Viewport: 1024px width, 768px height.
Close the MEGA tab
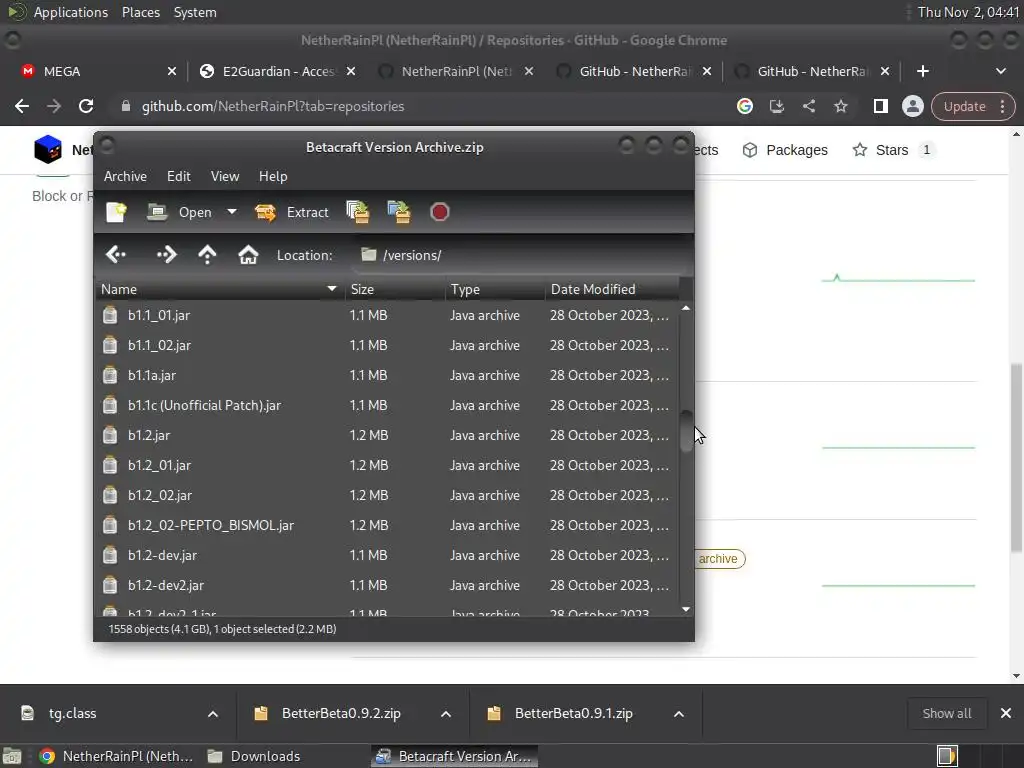(172, 71)
